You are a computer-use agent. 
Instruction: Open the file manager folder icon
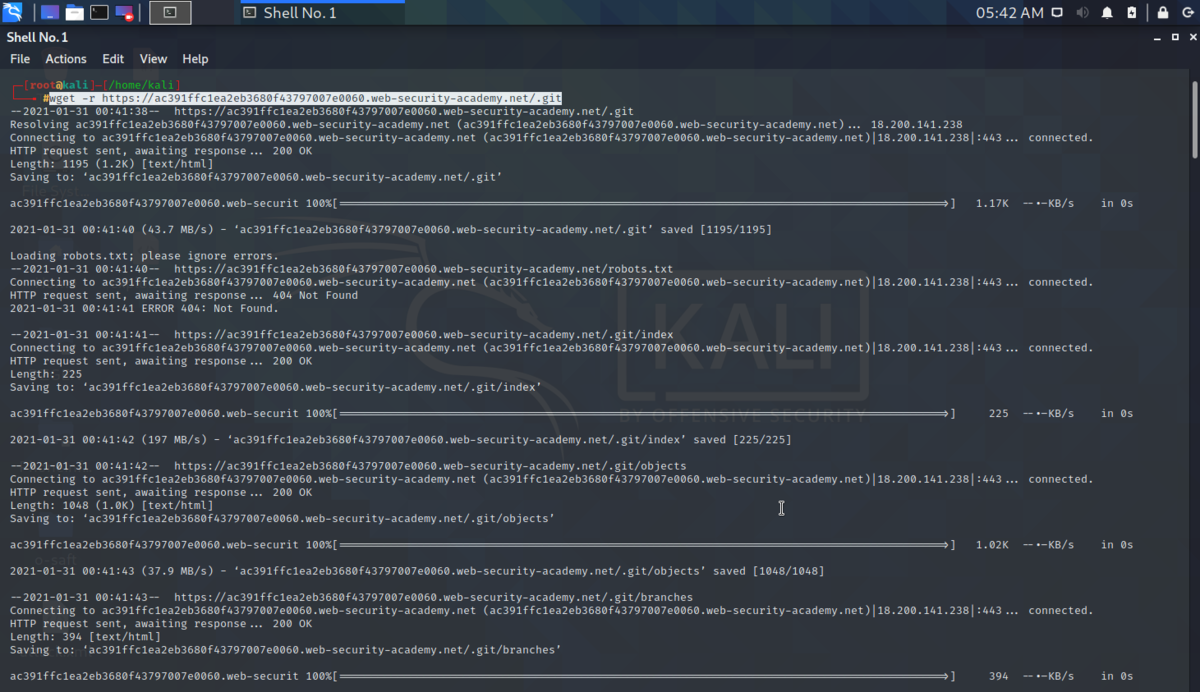(74, 13)
